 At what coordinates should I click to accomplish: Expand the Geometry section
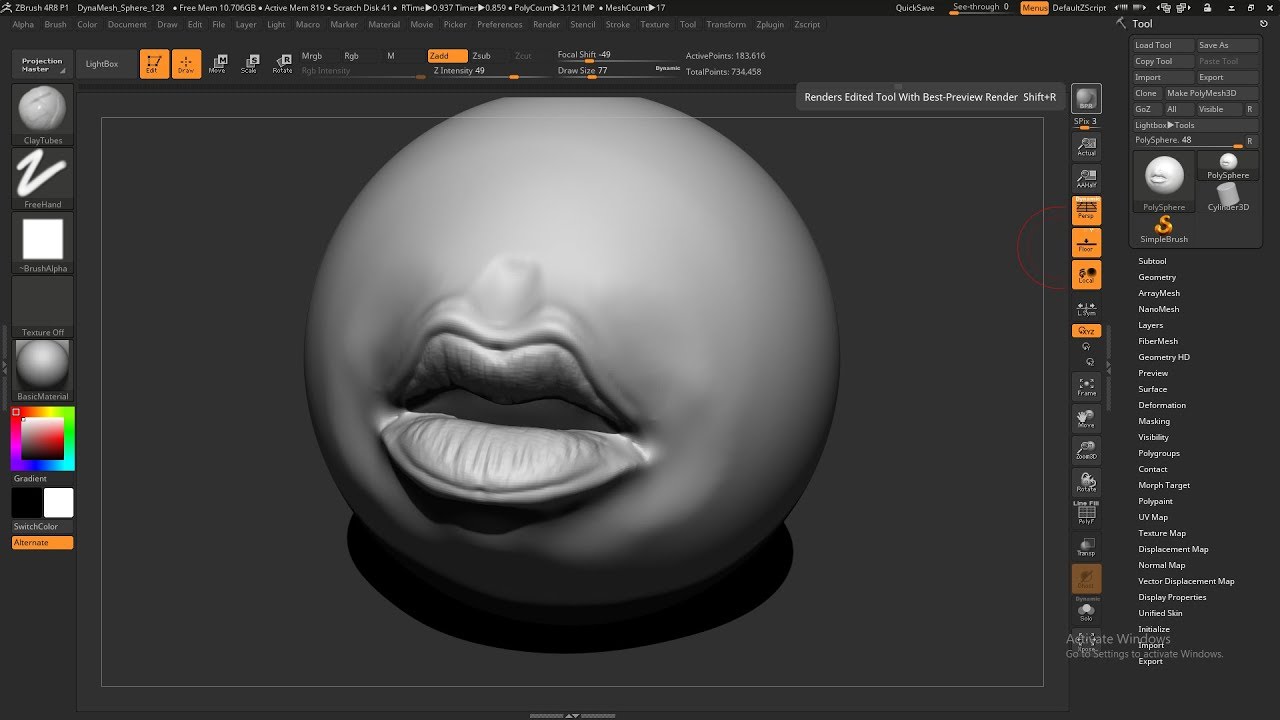pos(1157,277)
